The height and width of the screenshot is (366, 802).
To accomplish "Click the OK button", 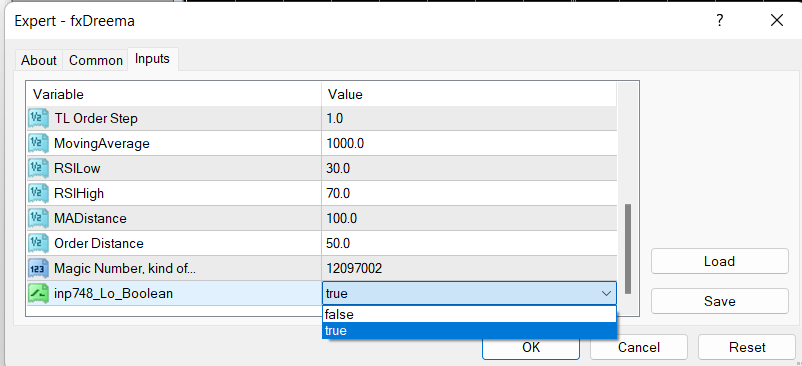I will tap(531, 348).
